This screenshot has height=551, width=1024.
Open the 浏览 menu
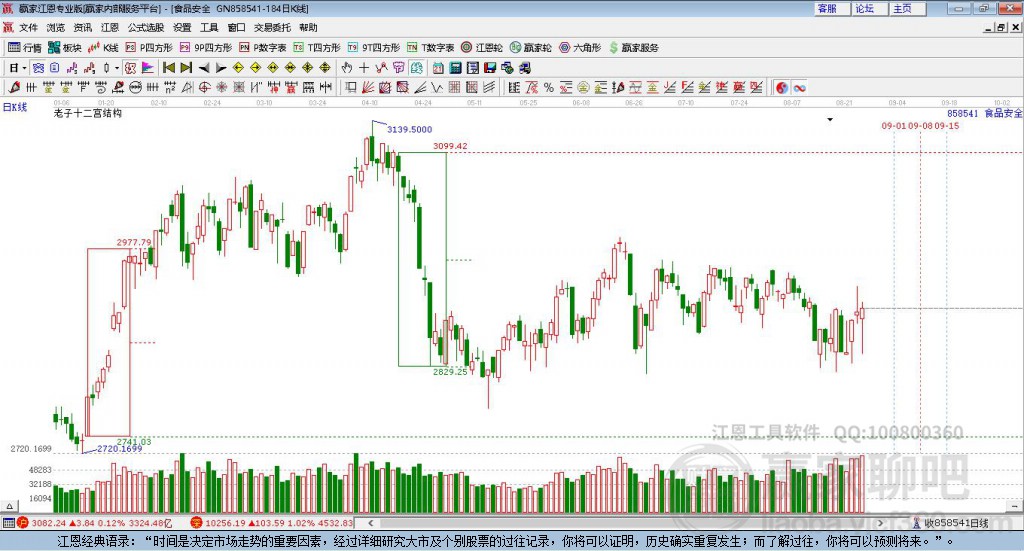pos(56,27)
